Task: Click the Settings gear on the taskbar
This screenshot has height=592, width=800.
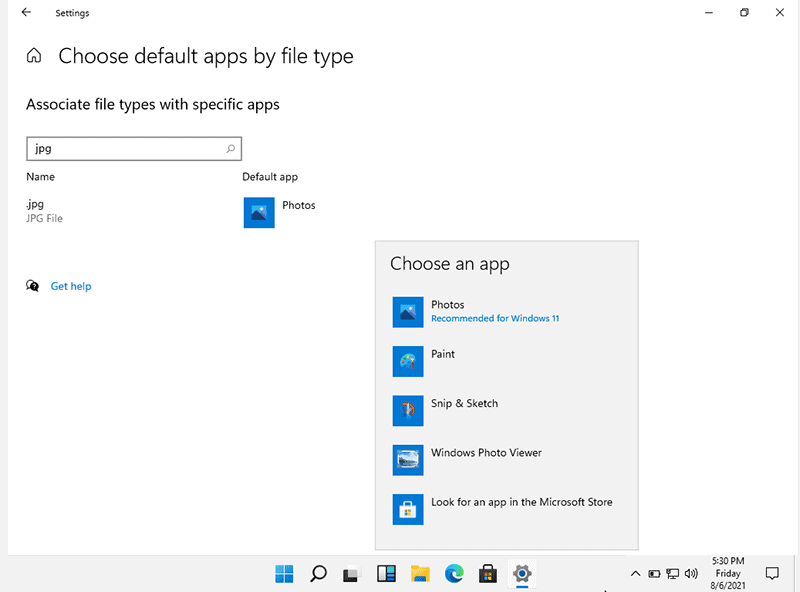Action: click(x=522, y=574)
